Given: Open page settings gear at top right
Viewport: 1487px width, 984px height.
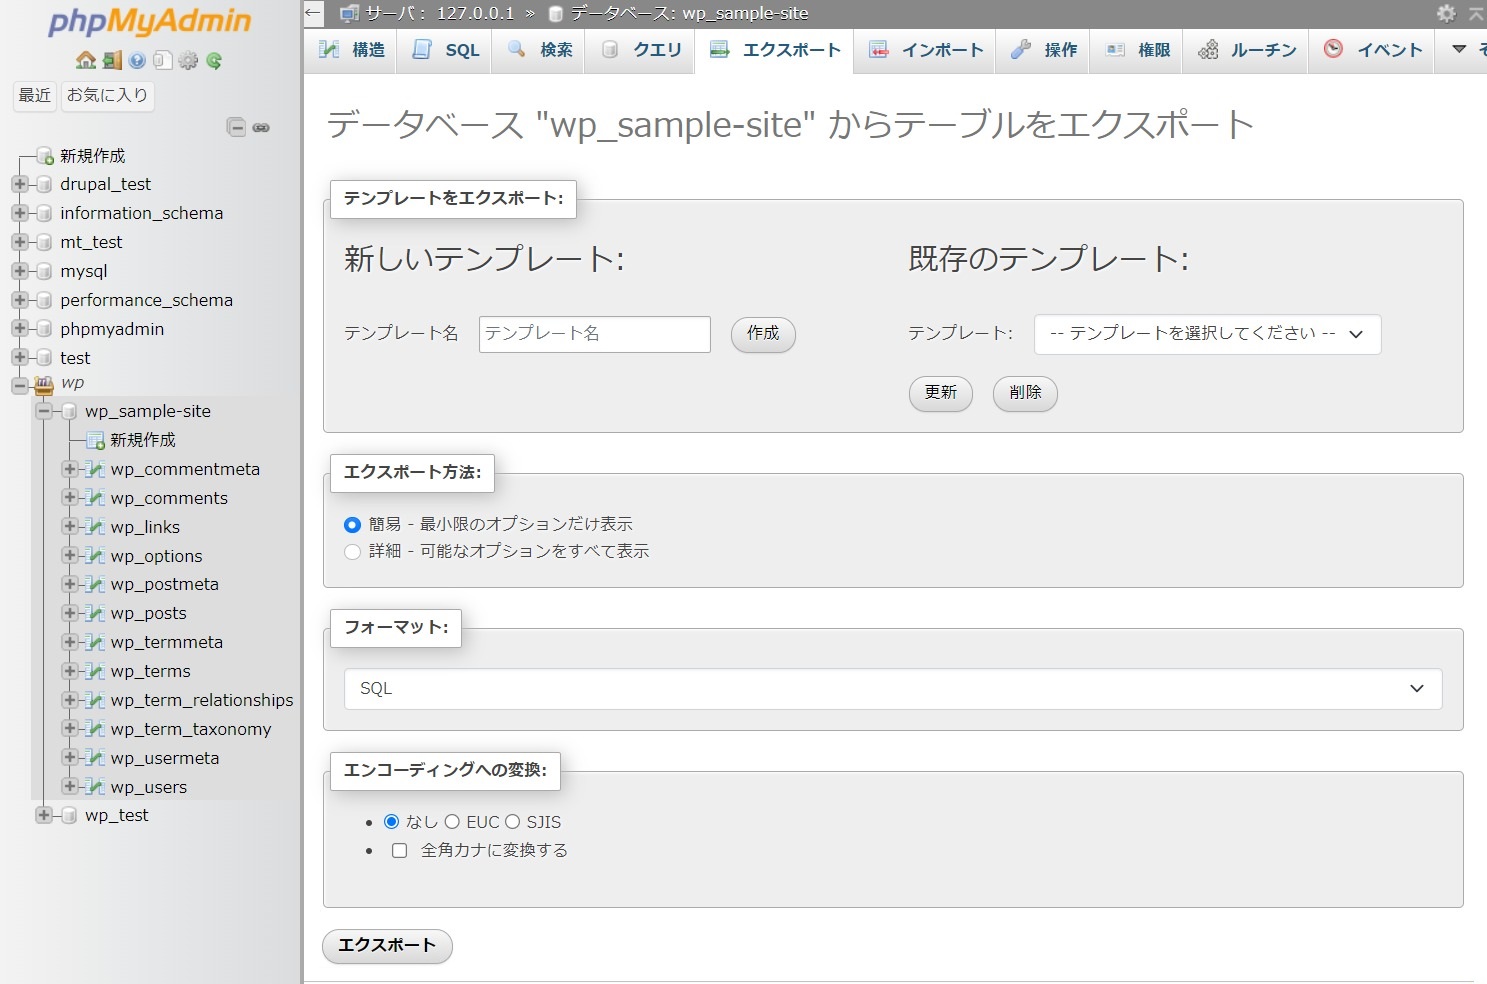Looking at the screenshot, I should pyautogui.click(x=1446, y=13).
